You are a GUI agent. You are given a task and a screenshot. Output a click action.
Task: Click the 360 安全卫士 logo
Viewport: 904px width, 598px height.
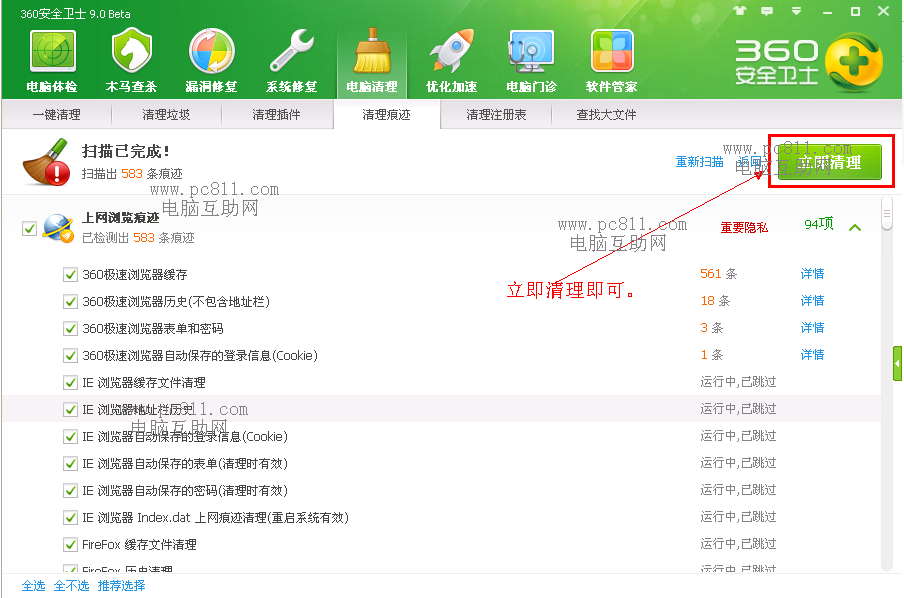[809, 62]
